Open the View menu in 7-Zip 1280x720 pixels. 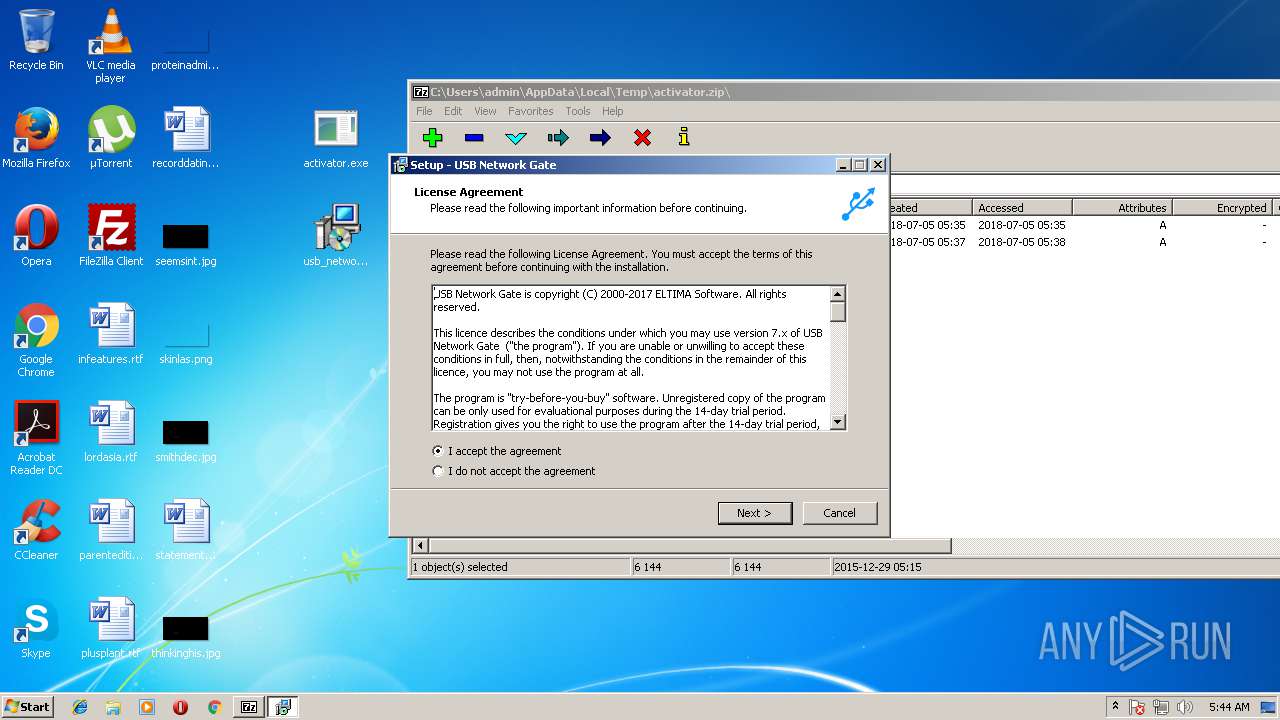(485, 111)
